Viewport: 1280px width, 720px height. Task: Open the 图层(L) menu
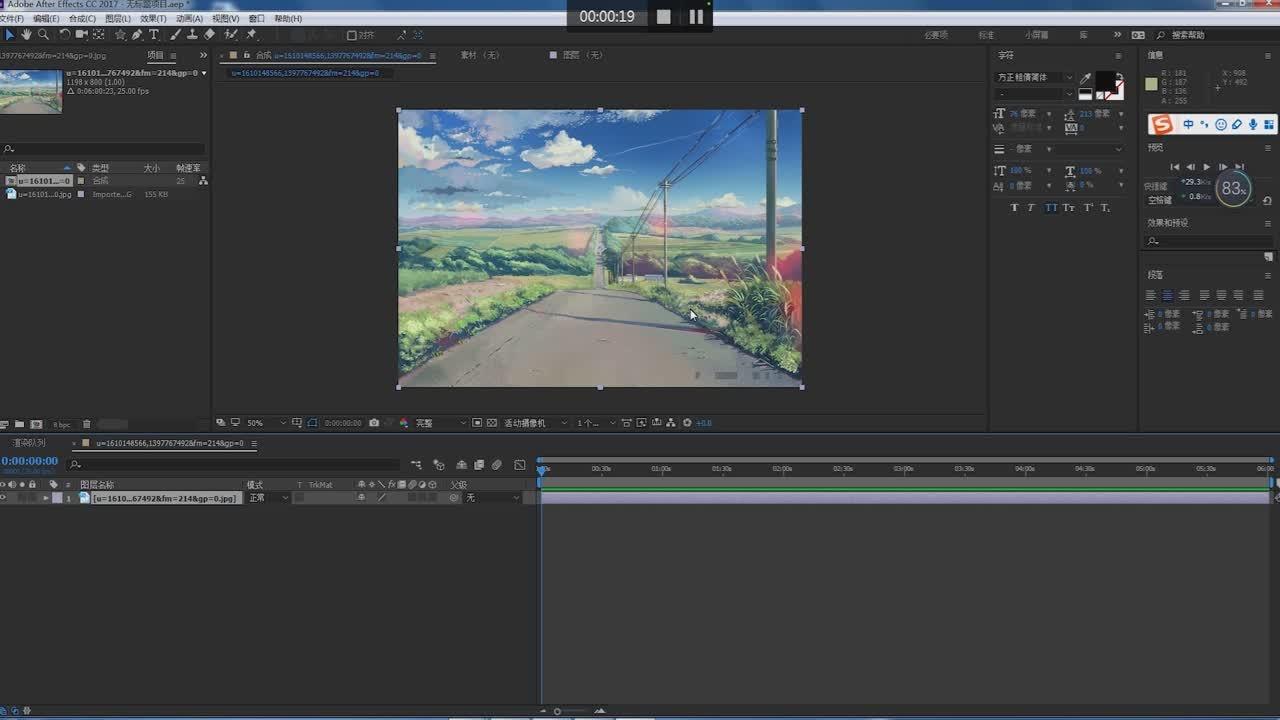click(118, 19)
